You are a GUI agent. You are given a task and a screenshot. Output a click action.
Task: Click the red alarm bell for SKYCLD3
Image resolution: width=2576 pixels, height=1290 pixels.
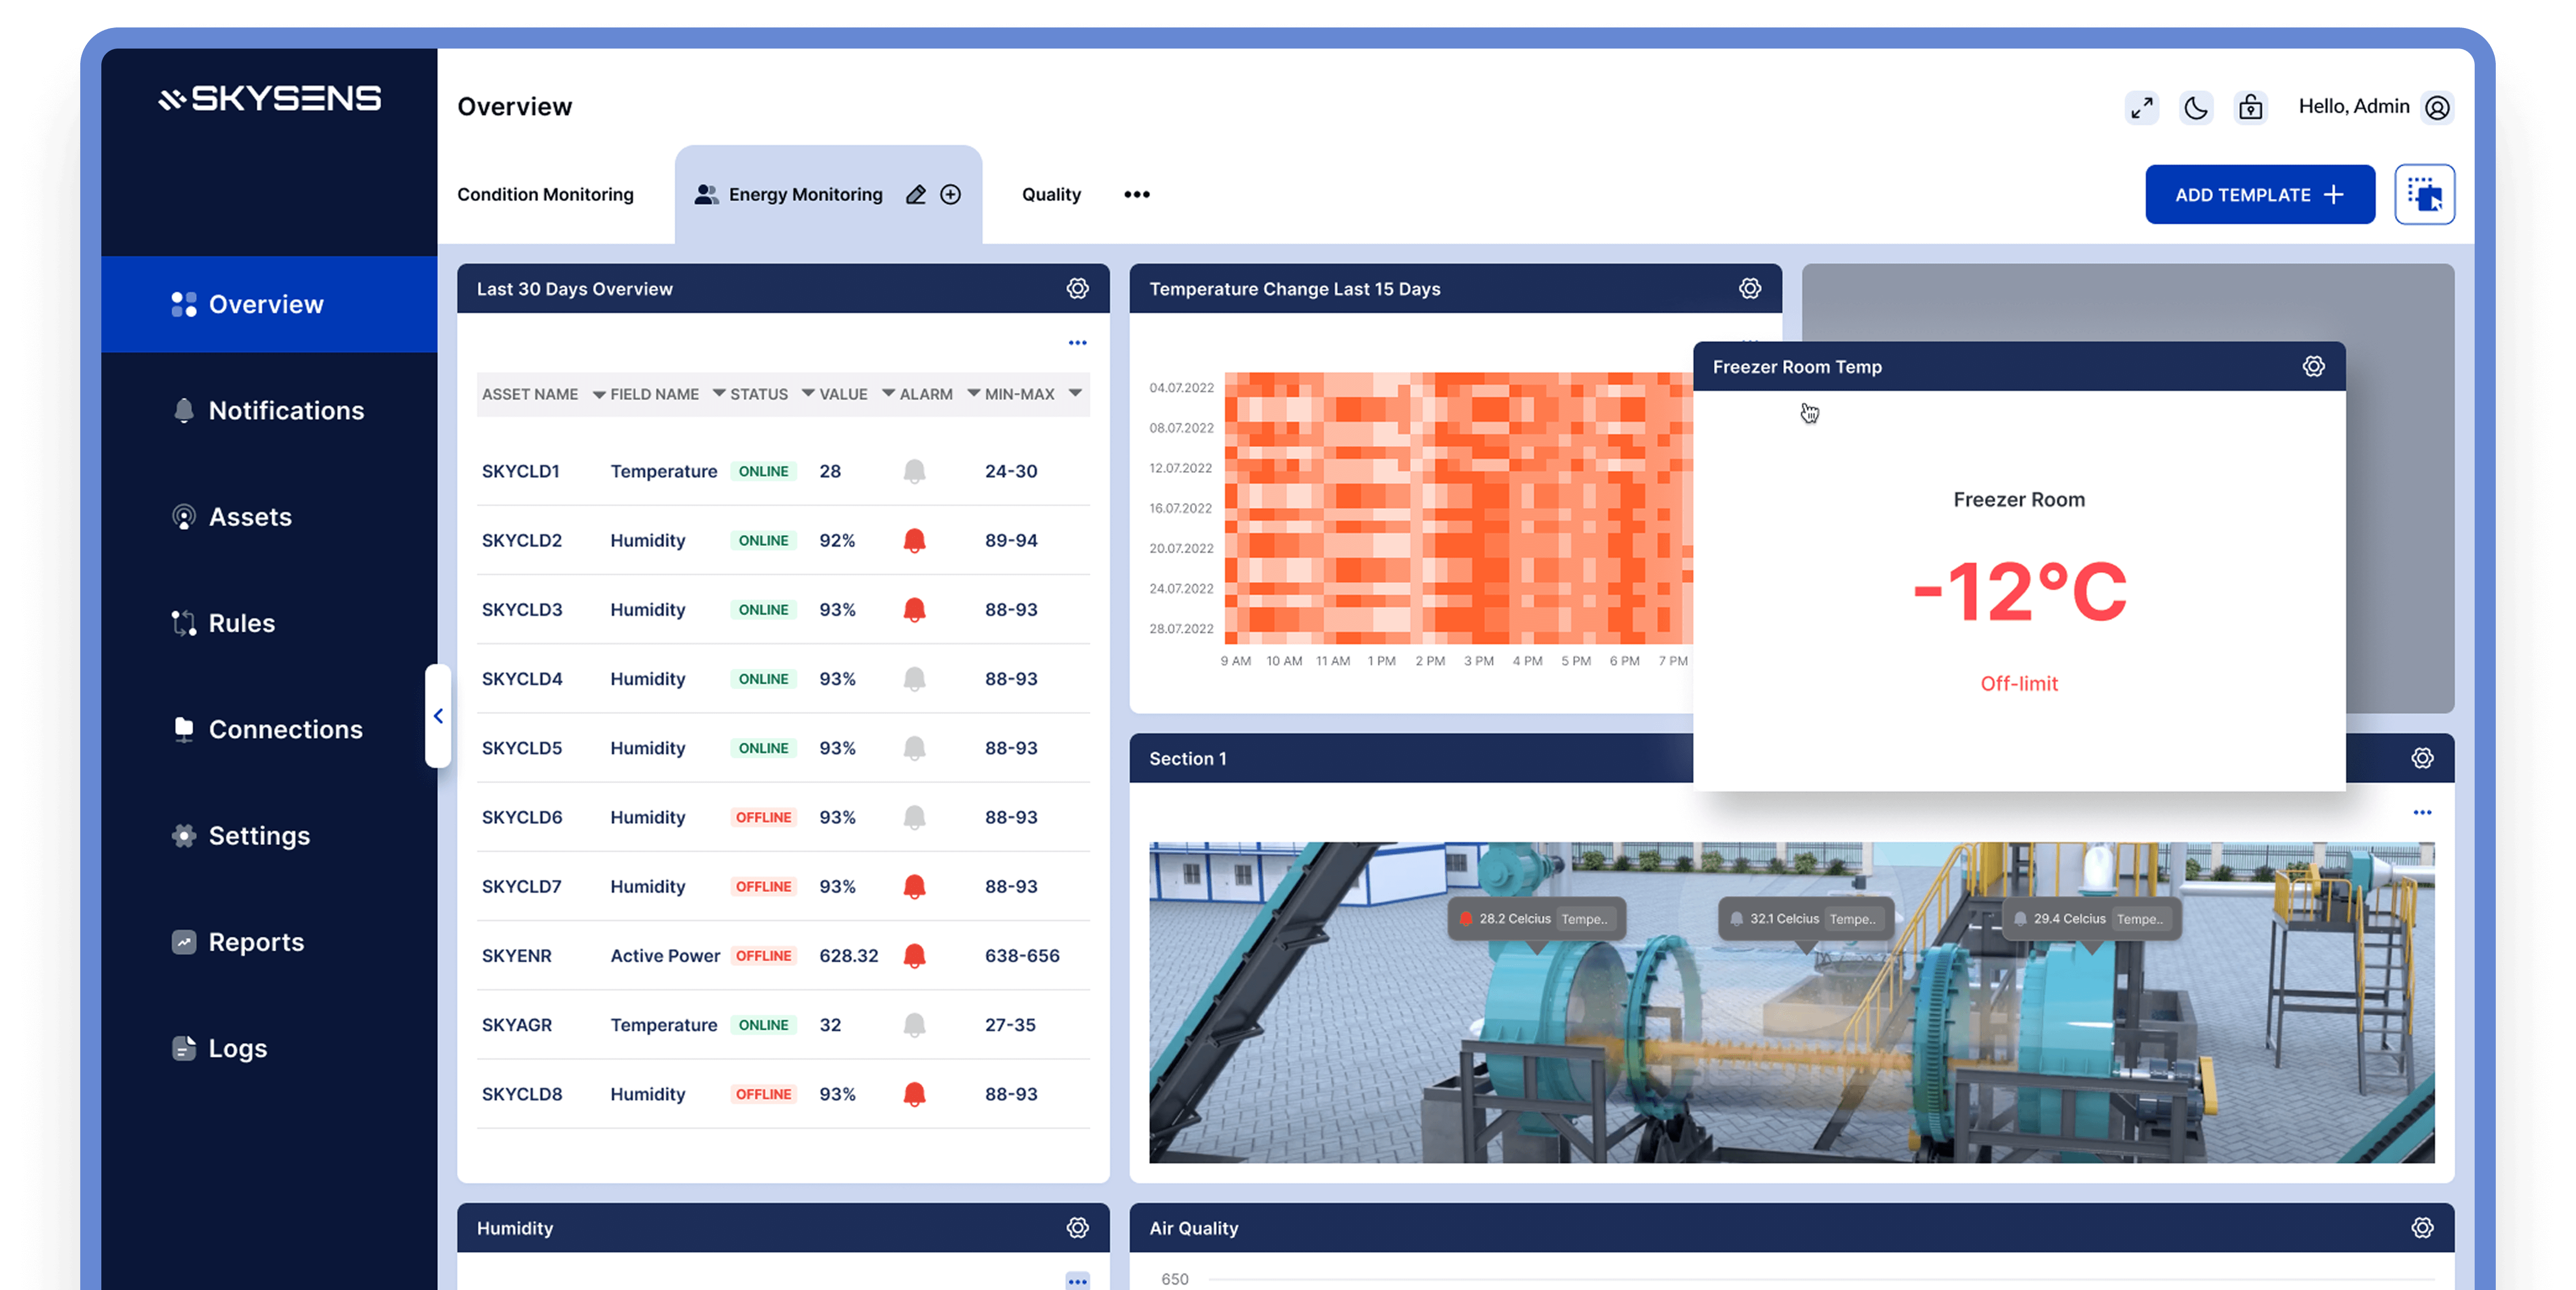pyautogui.click(x=914, y=609)
